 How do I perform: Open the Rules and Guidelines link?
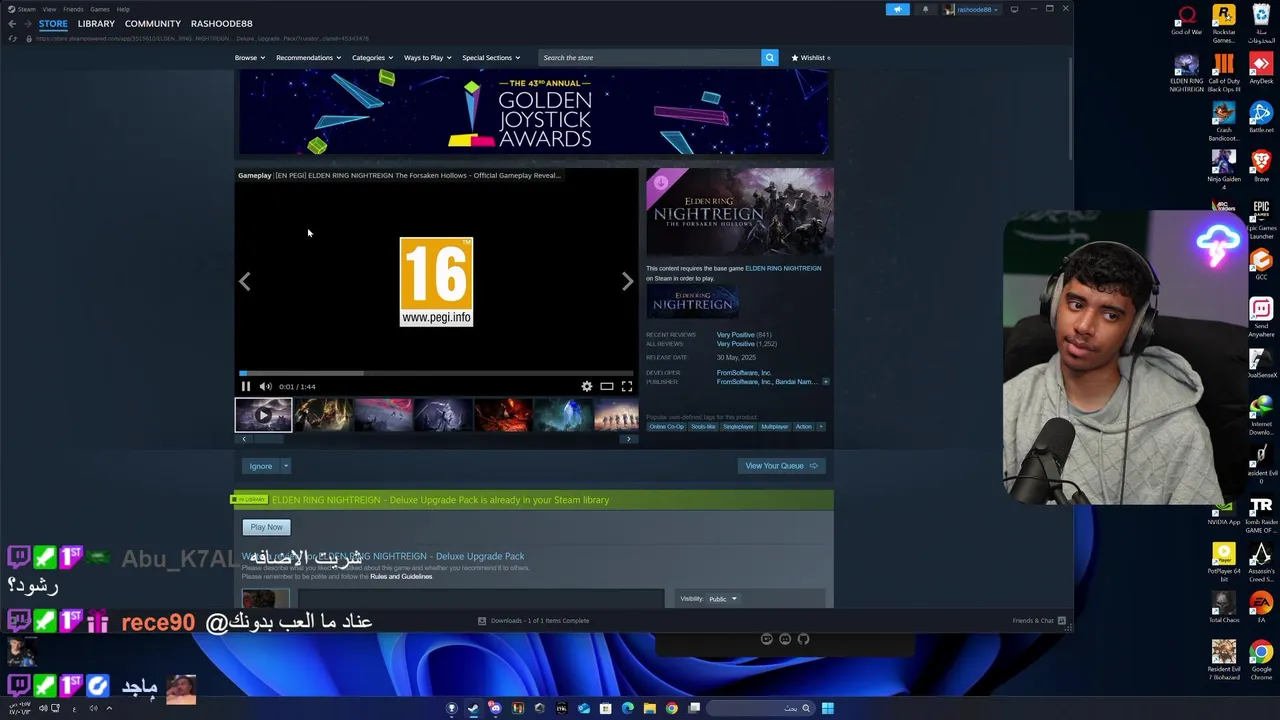[x=401, y=577]
